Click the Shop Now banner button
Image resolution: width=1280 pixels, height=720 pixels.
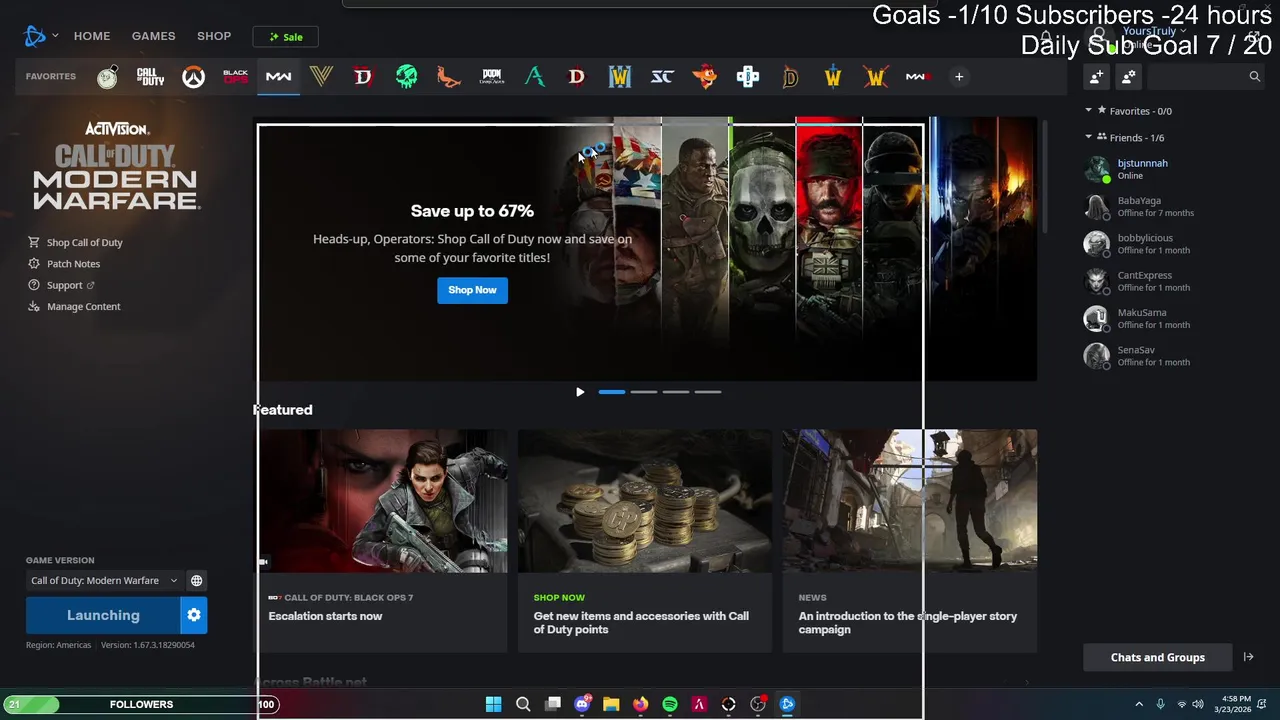coord(472,290)
